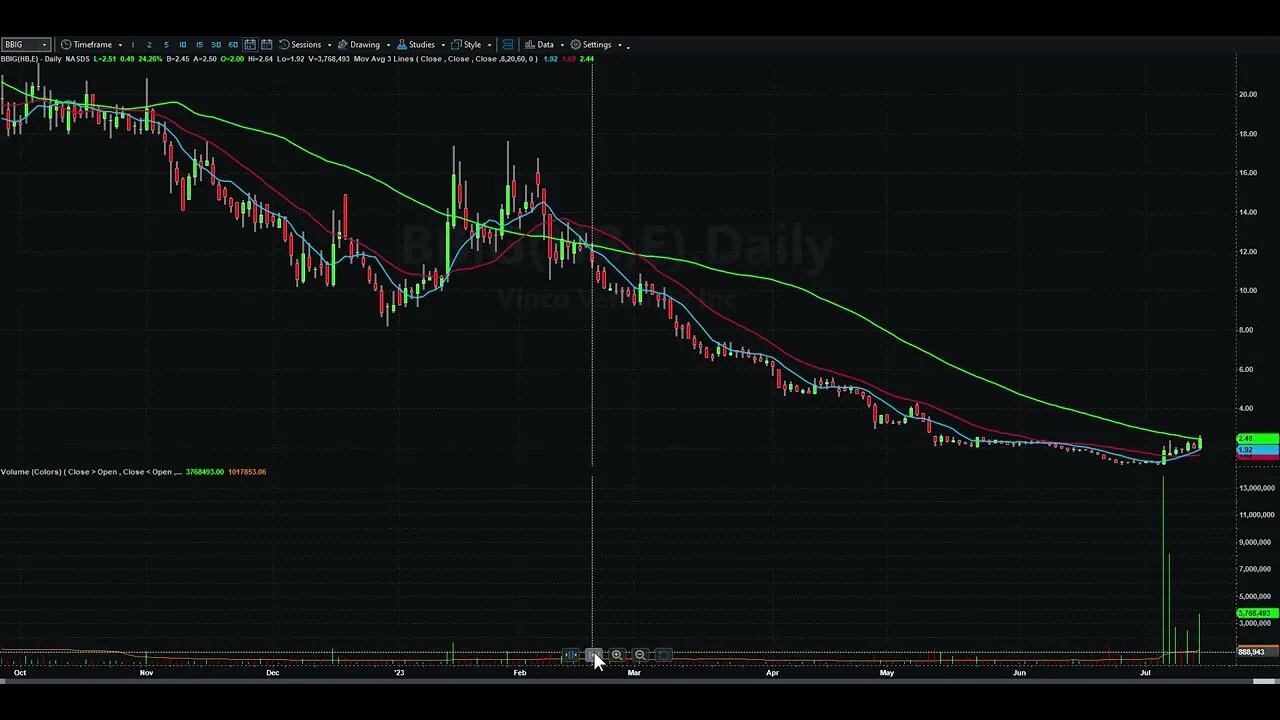Open the Style menu
Viewport: 1280px width, 720px height.
point(471,45)
